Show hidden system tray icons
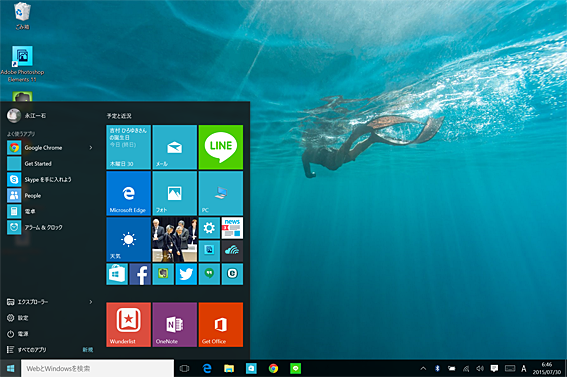This screenshot has height=377, width=567. [423, 368]
